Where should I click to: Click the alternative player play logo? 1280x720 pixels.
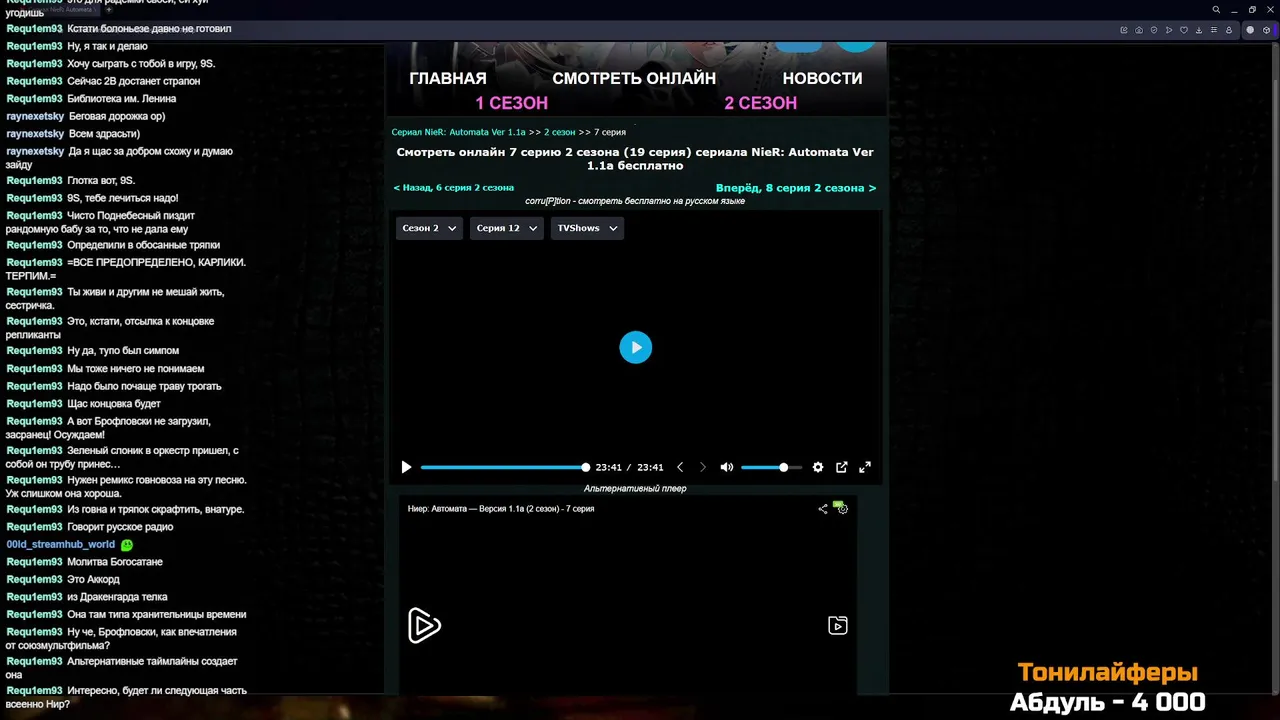pyautogui.click(x=424, y=626)
